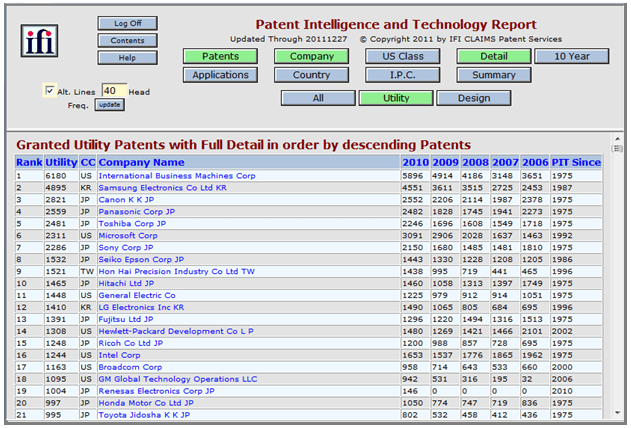
Task: Click utility value 6180 for IBM
Action: 56,176
